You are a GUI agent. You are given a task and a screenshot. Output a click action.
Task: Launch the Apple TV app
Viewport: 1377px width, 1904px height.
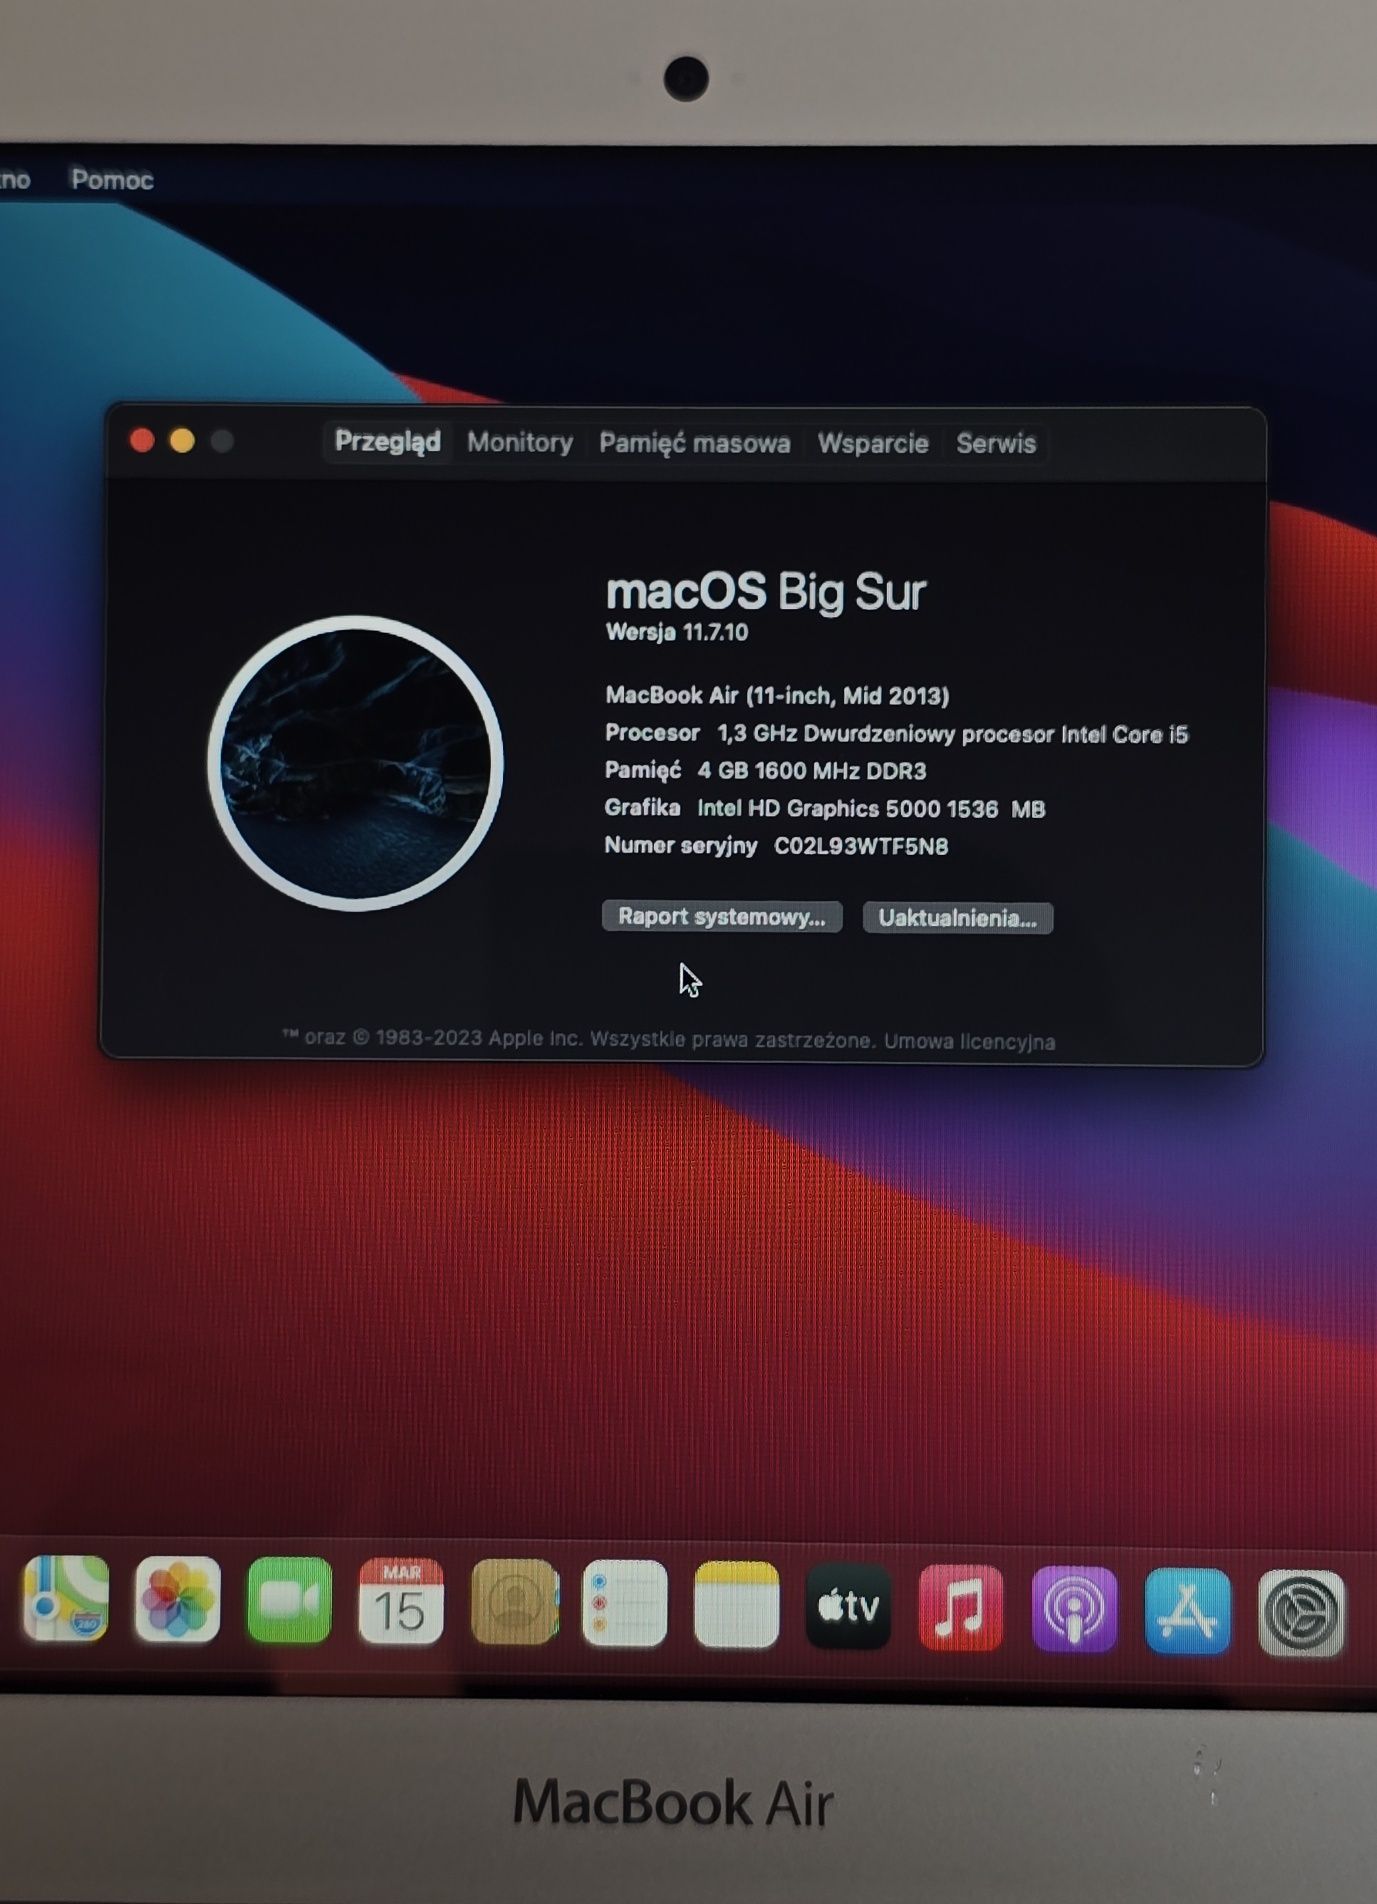[x=849, y=1606]
